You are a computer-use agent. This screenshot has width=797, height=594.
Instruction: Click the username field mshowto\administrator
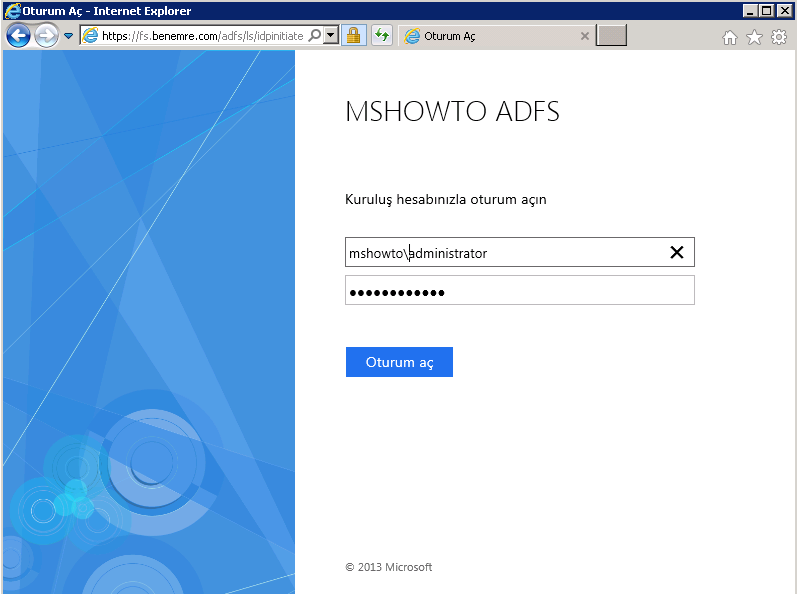519,252
